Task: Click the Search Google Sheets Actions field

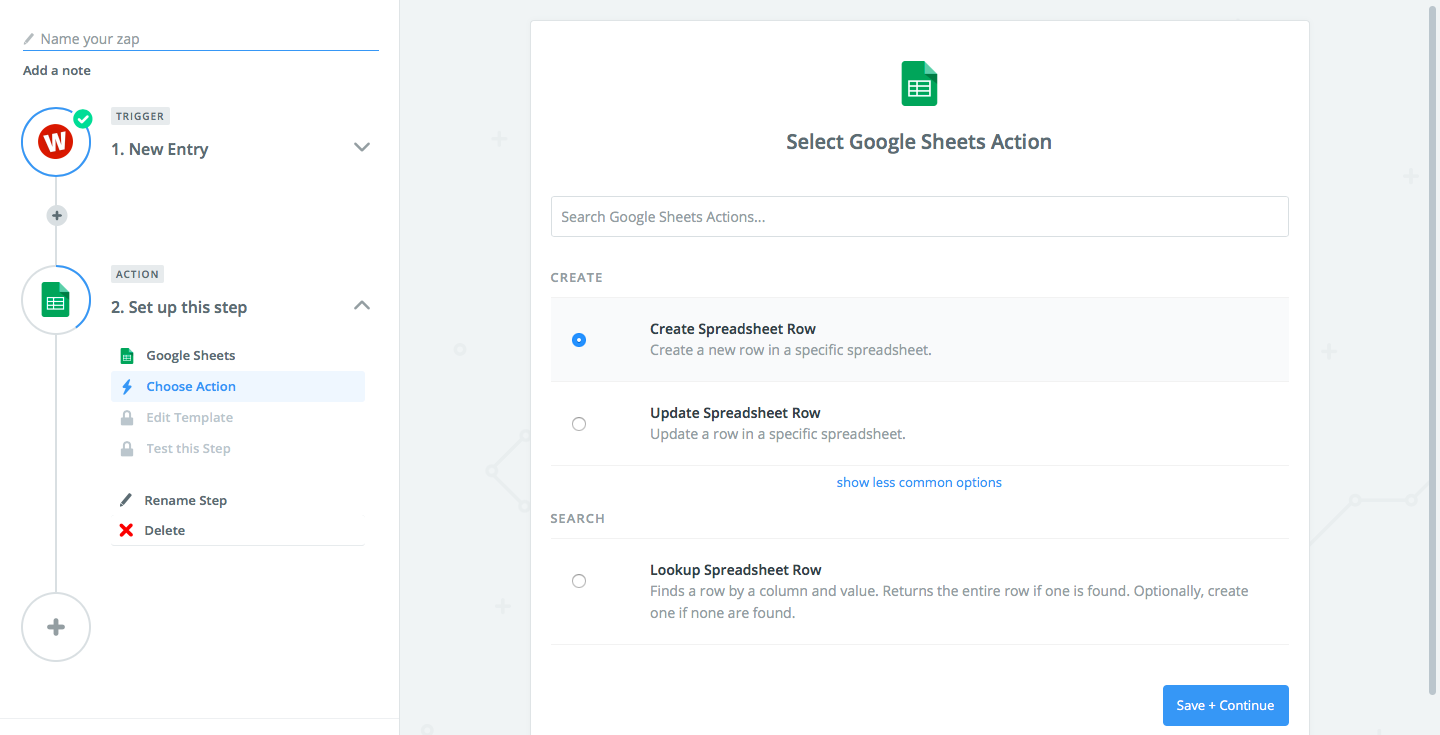Action: coord(919,216)
